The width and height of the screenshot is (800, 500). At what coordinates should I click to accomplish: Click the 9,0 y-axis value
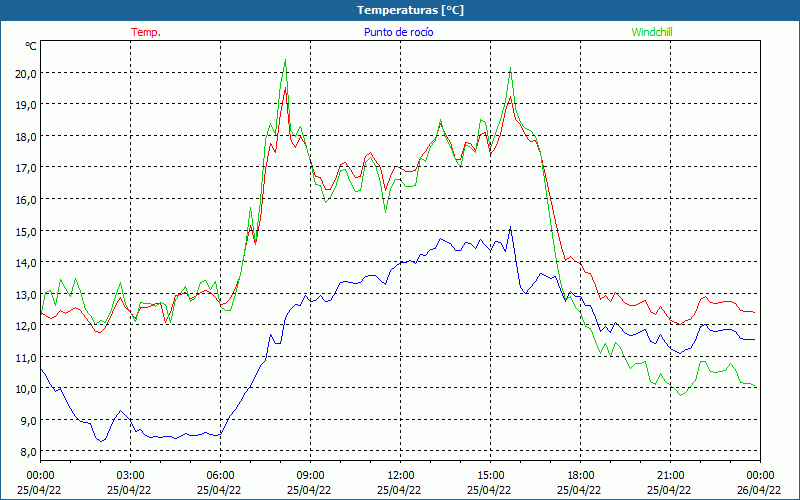pos(29,420)
